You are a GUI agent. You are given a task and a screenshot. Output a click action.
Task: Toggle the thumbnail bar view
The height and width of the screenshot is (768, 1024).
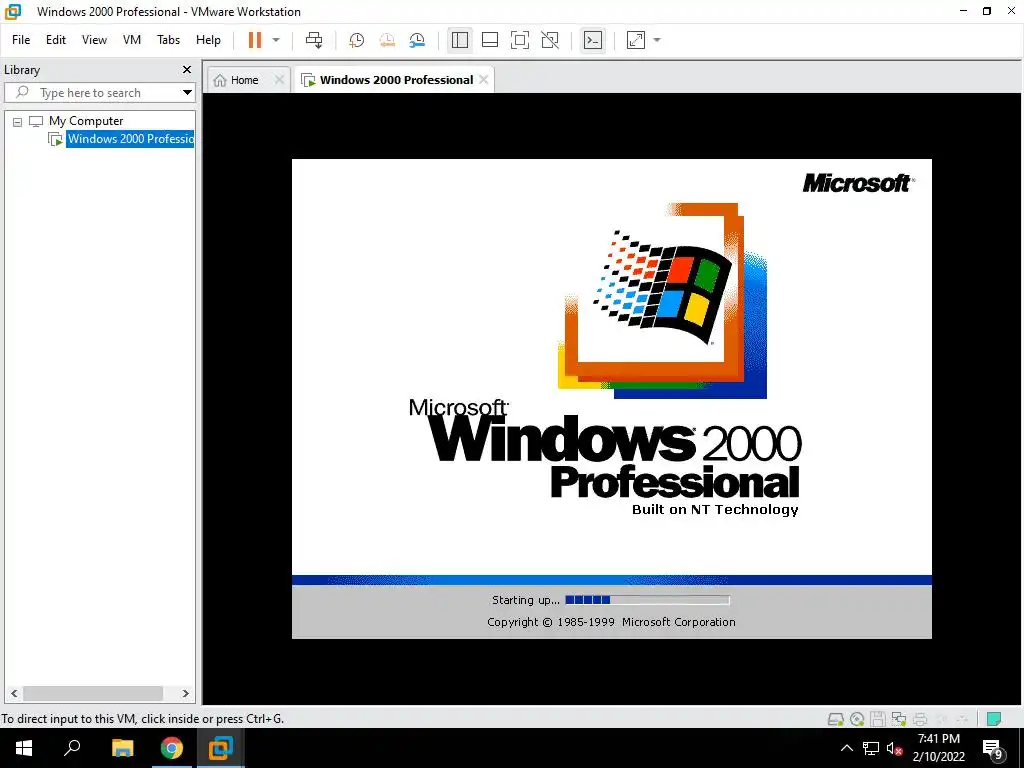point(490,40)
